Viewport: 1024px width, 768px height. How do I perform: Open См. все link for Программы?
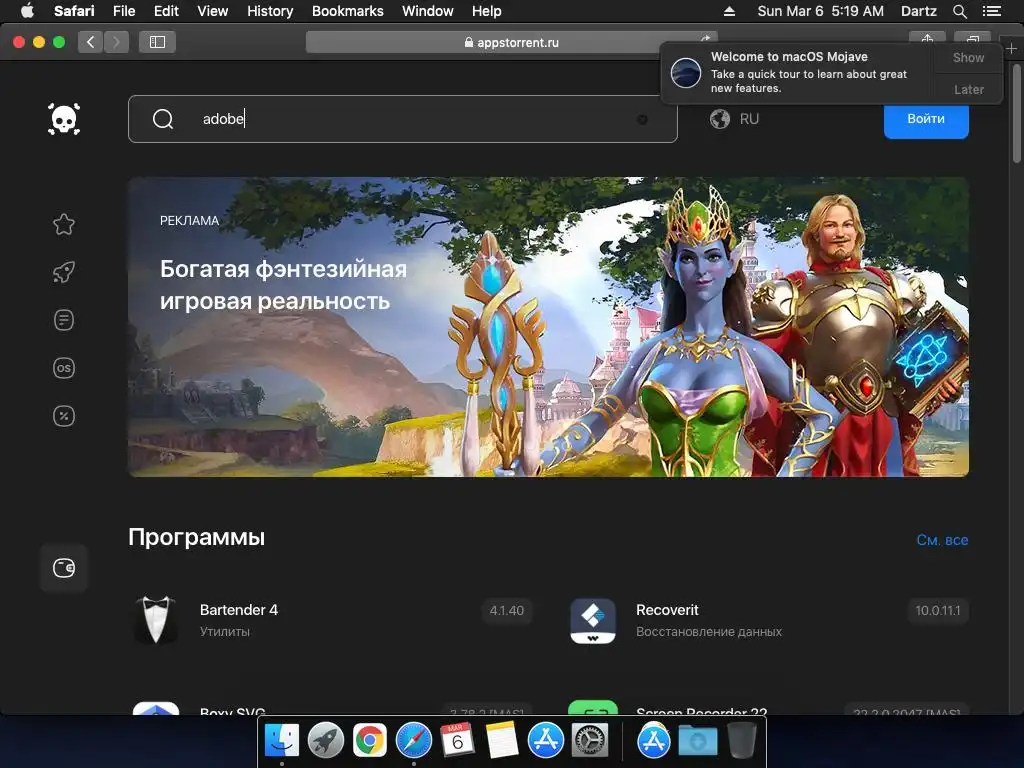942,540
